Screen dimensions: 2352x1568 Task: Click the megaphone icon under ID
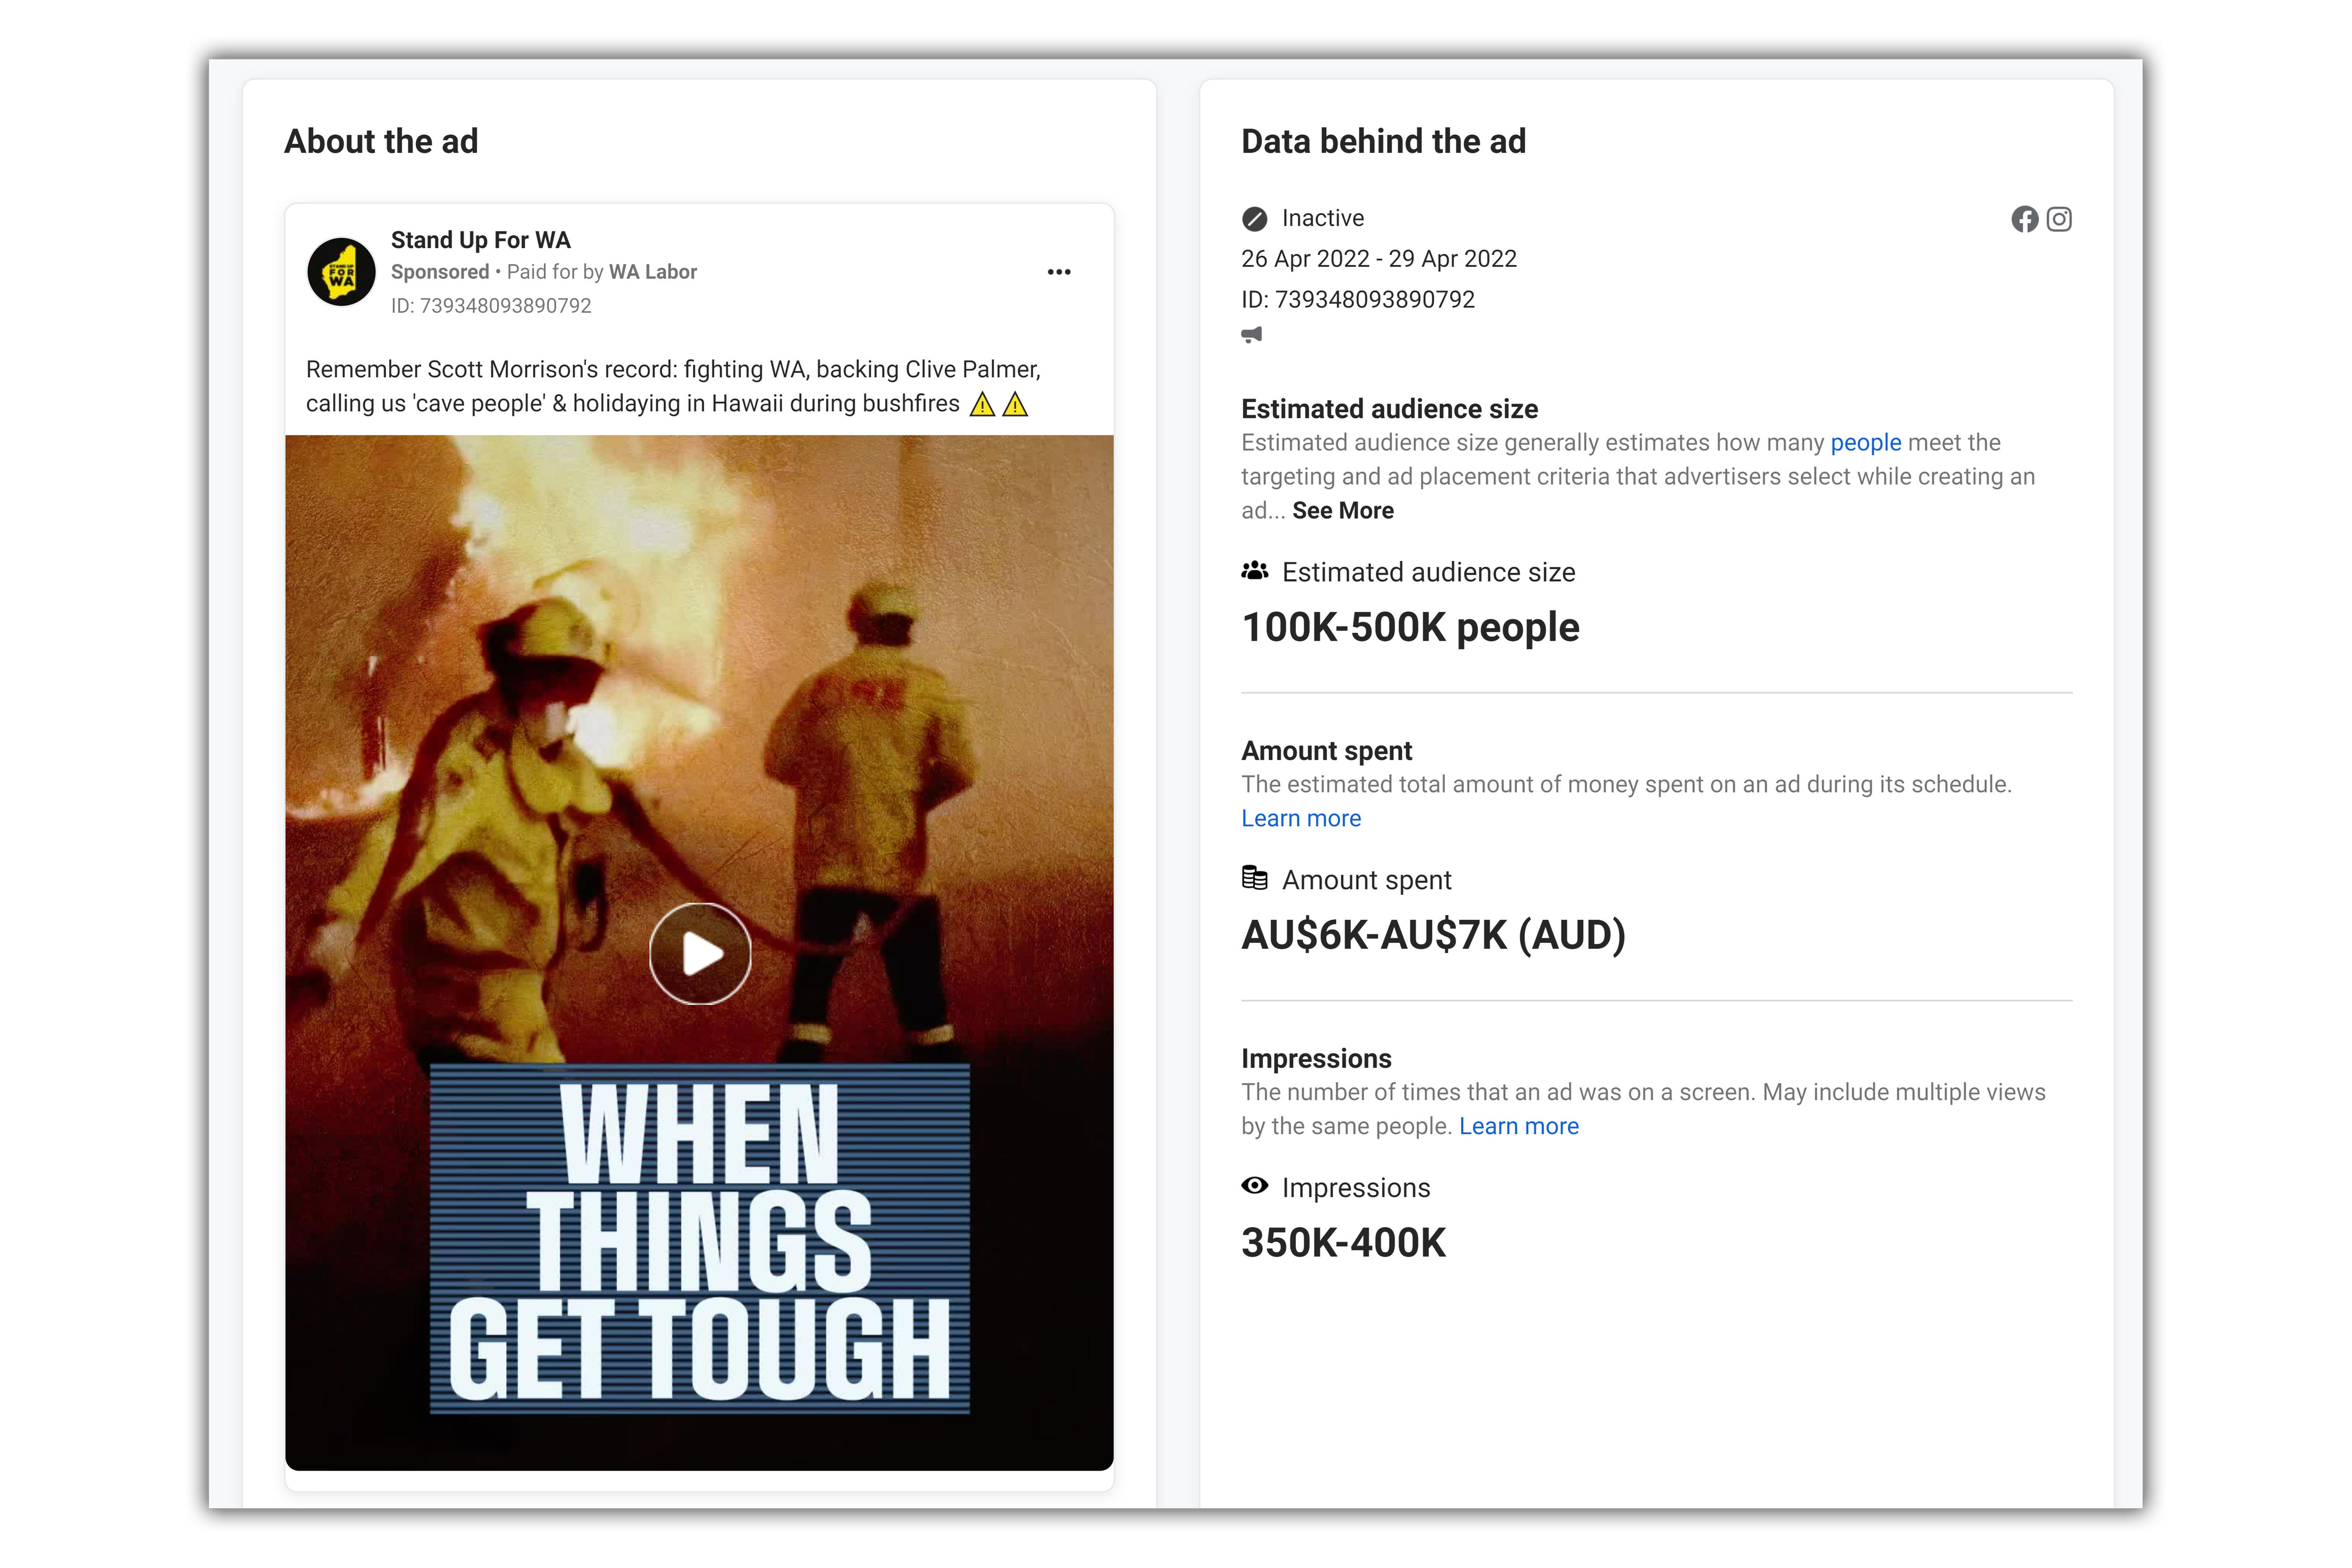point(1252,335)
